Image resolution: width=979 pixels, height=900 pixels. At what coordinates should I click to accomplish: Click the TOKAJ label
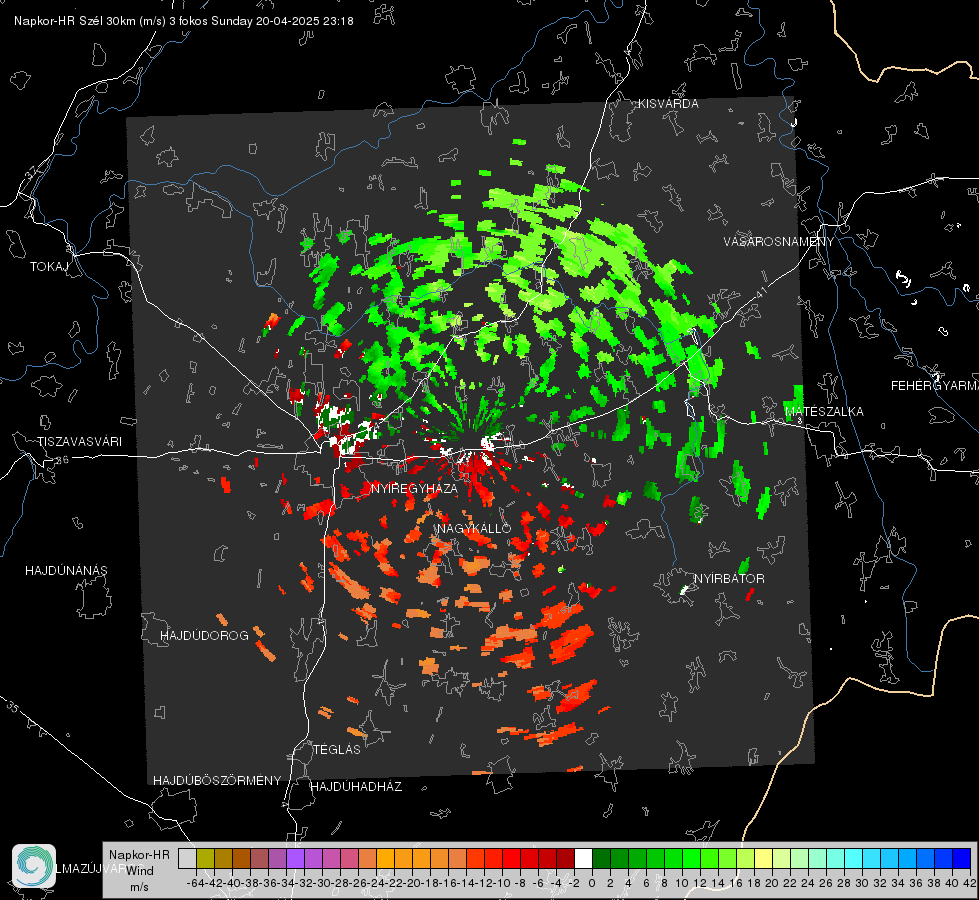tap(49, 267)
